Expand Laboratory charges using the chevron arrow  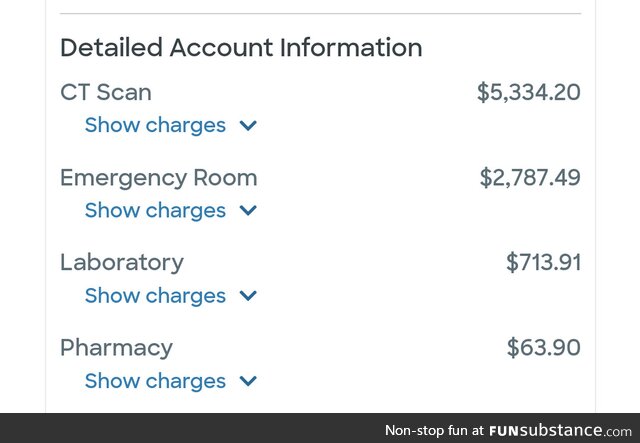[249, 296]
